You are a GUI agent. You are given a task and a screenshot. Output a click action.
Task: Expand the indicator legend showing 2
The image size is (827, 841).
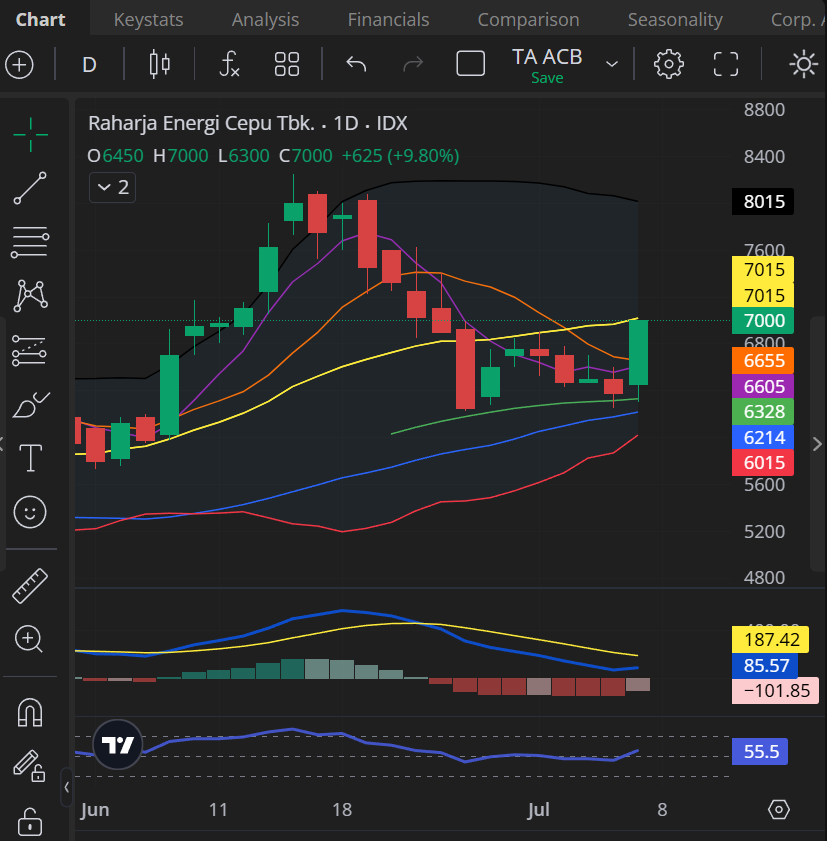113,188
